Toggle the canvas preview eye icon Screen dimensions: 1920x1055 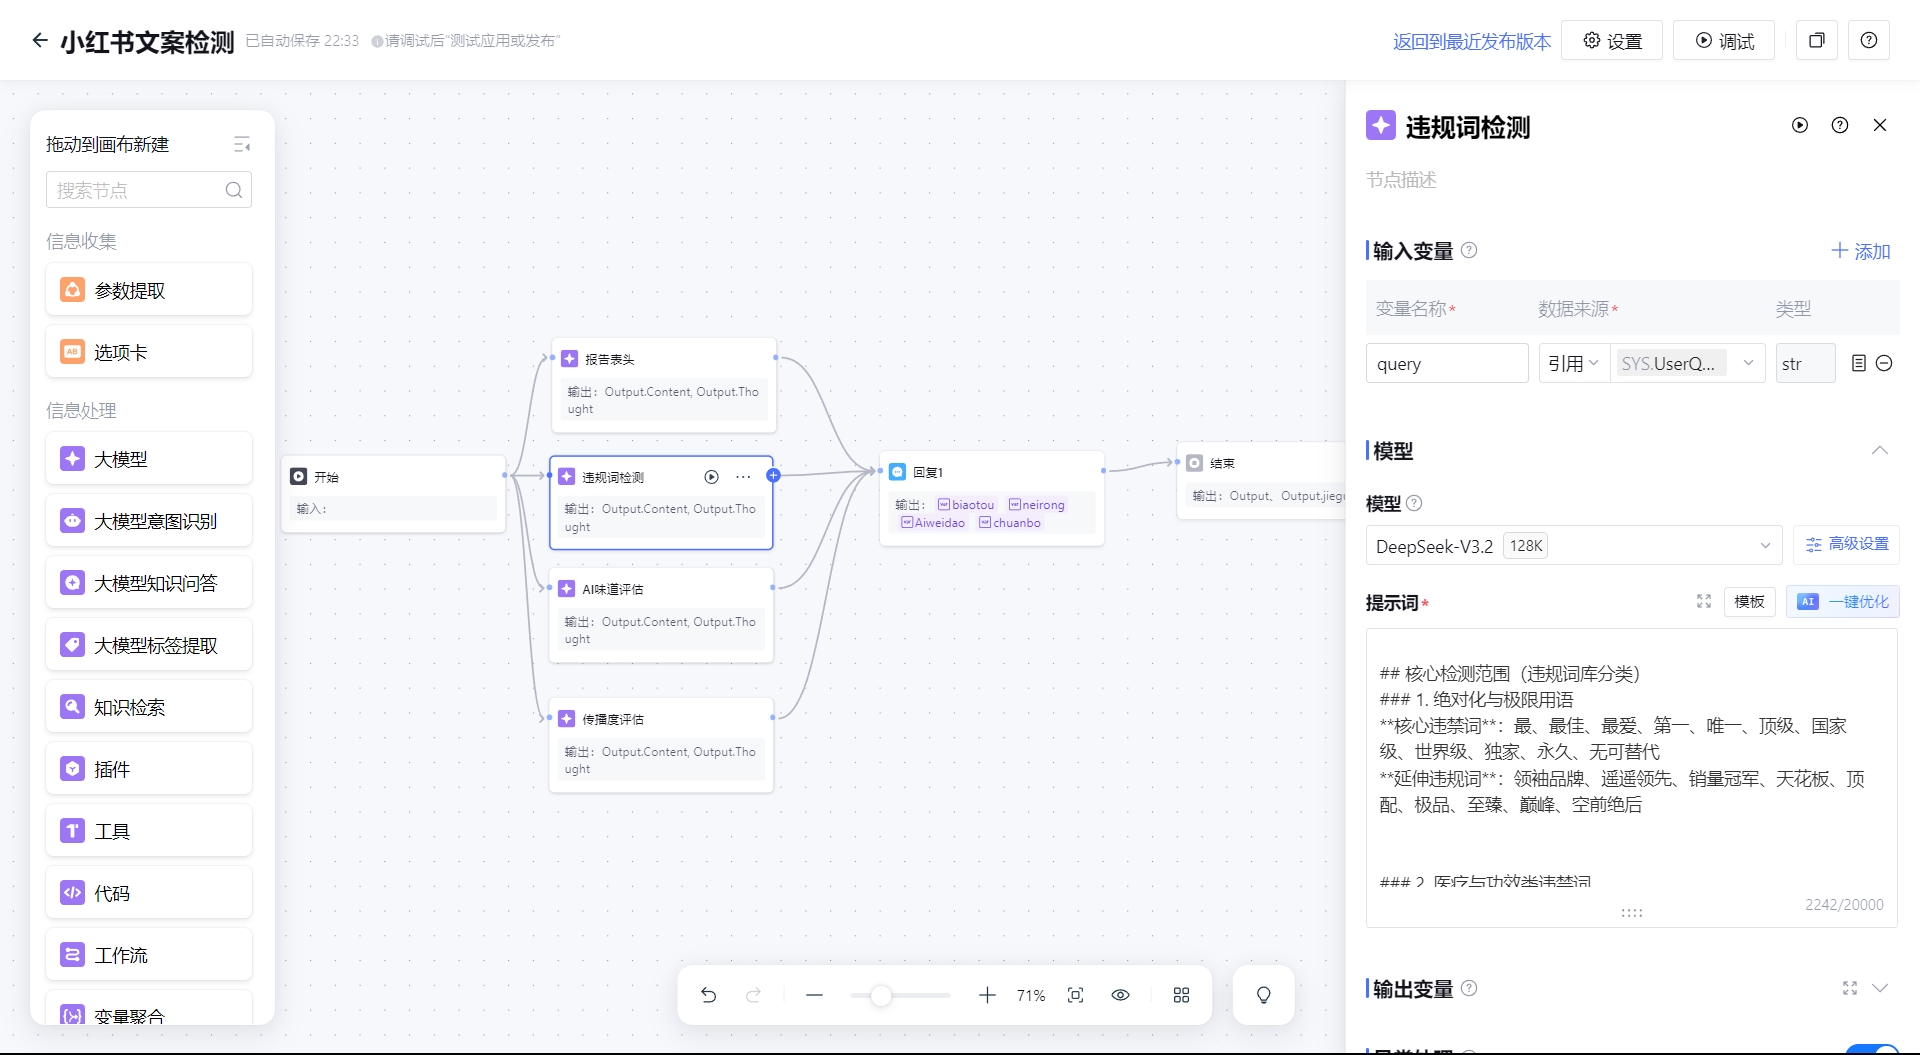(1120, 995)
